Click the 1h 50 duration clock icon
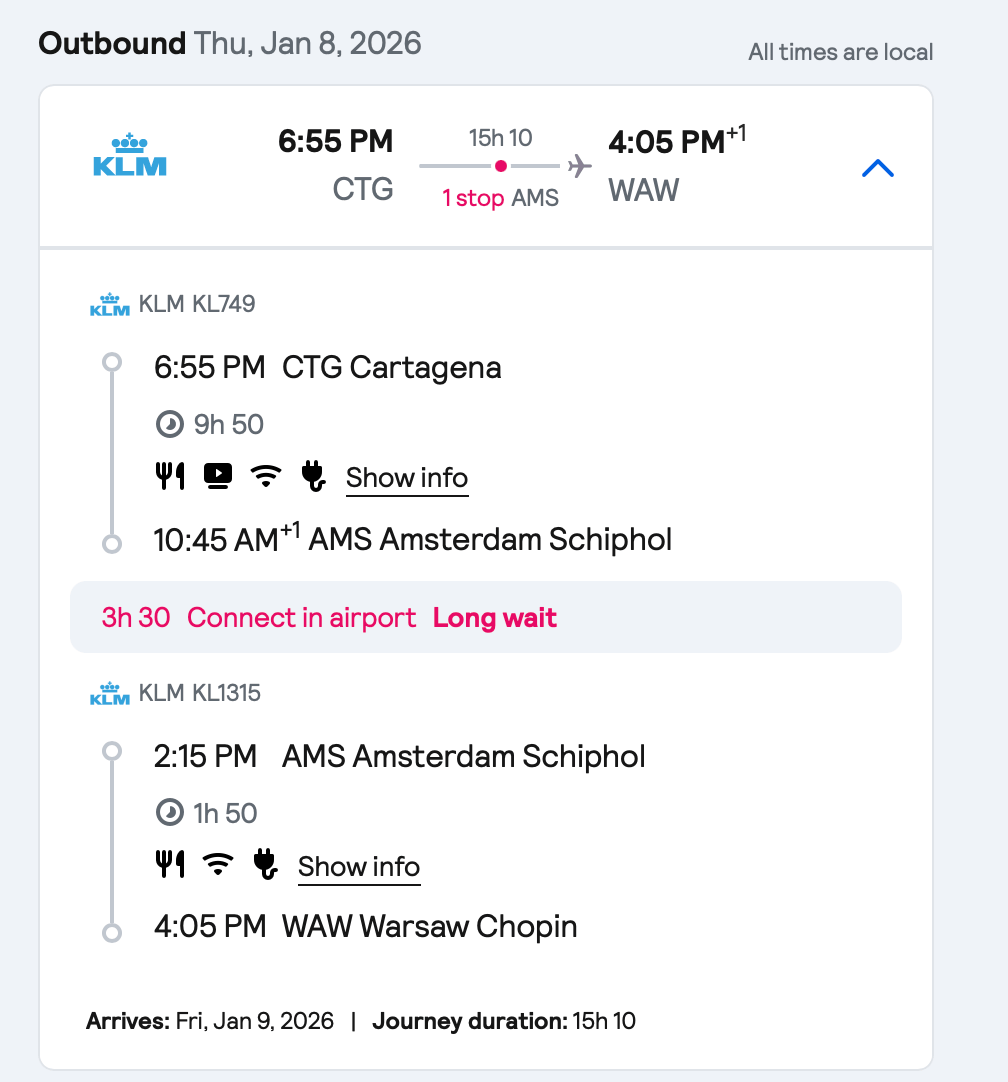 pos(170,813)
